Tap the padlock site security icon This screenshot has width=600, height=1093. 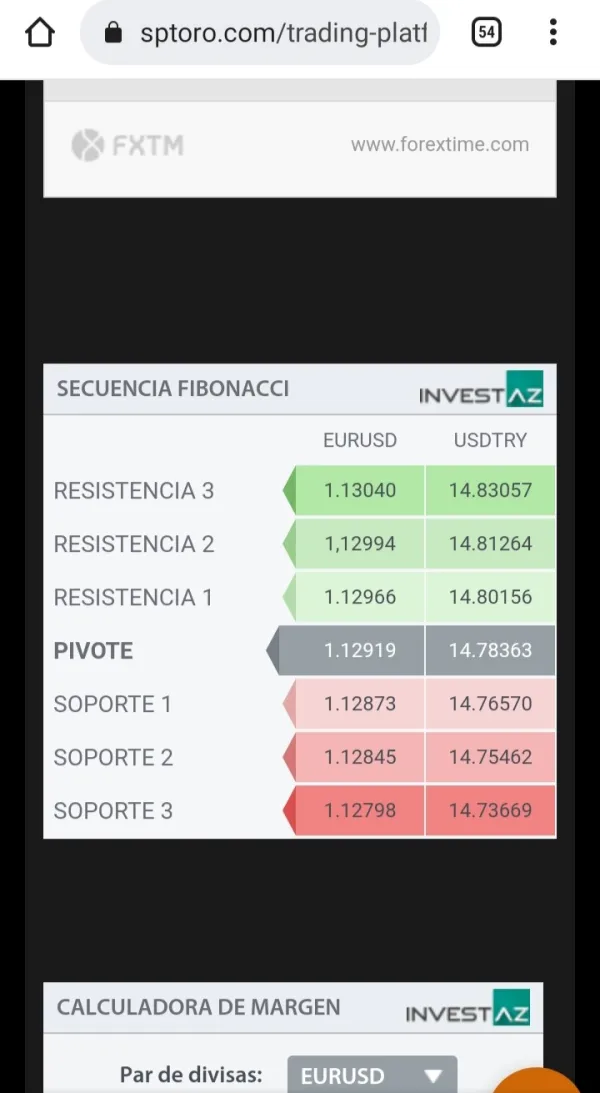[113, 33]
